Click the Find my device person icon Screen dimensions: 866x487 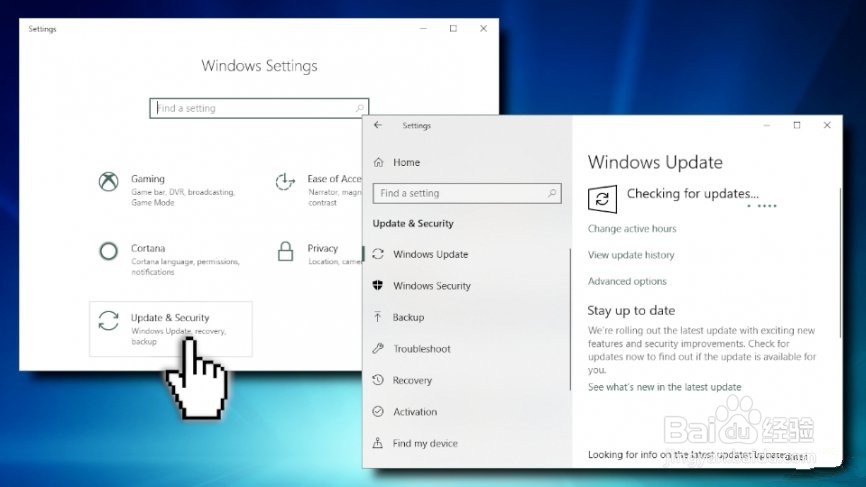coord(378,443)
